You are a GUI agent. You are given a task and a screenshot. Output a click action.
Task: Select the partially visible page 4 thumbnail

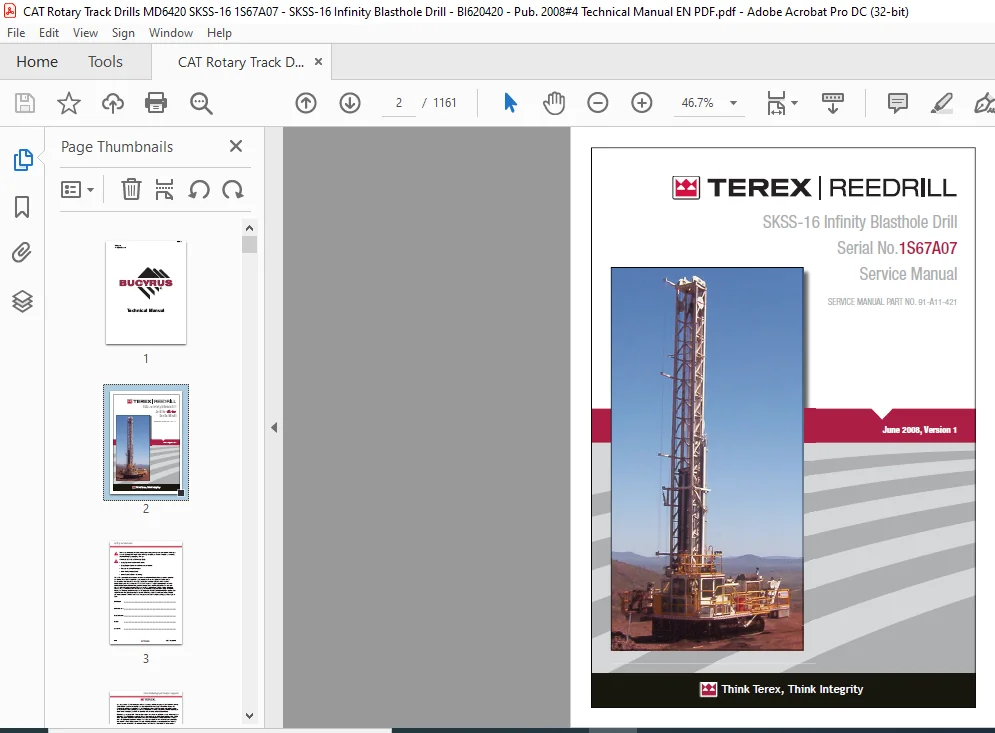coord(146,708)
